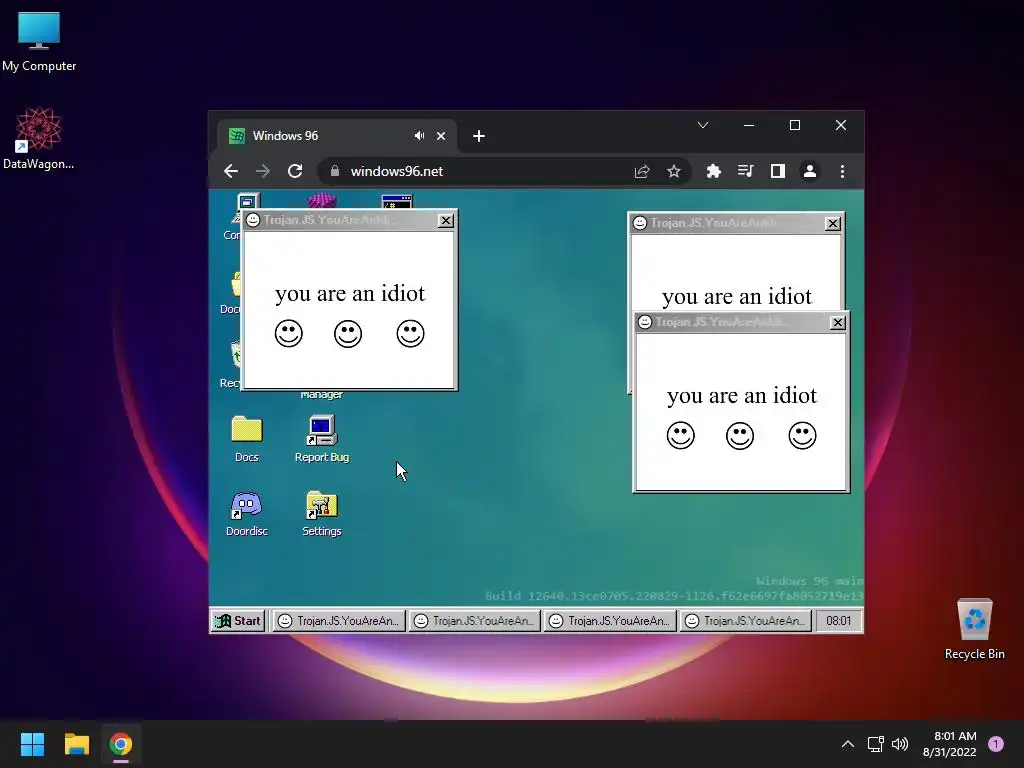
Task: Select the first Trojan.JS.YouAreAn taskbar item
Action: [x=338, y=620]
